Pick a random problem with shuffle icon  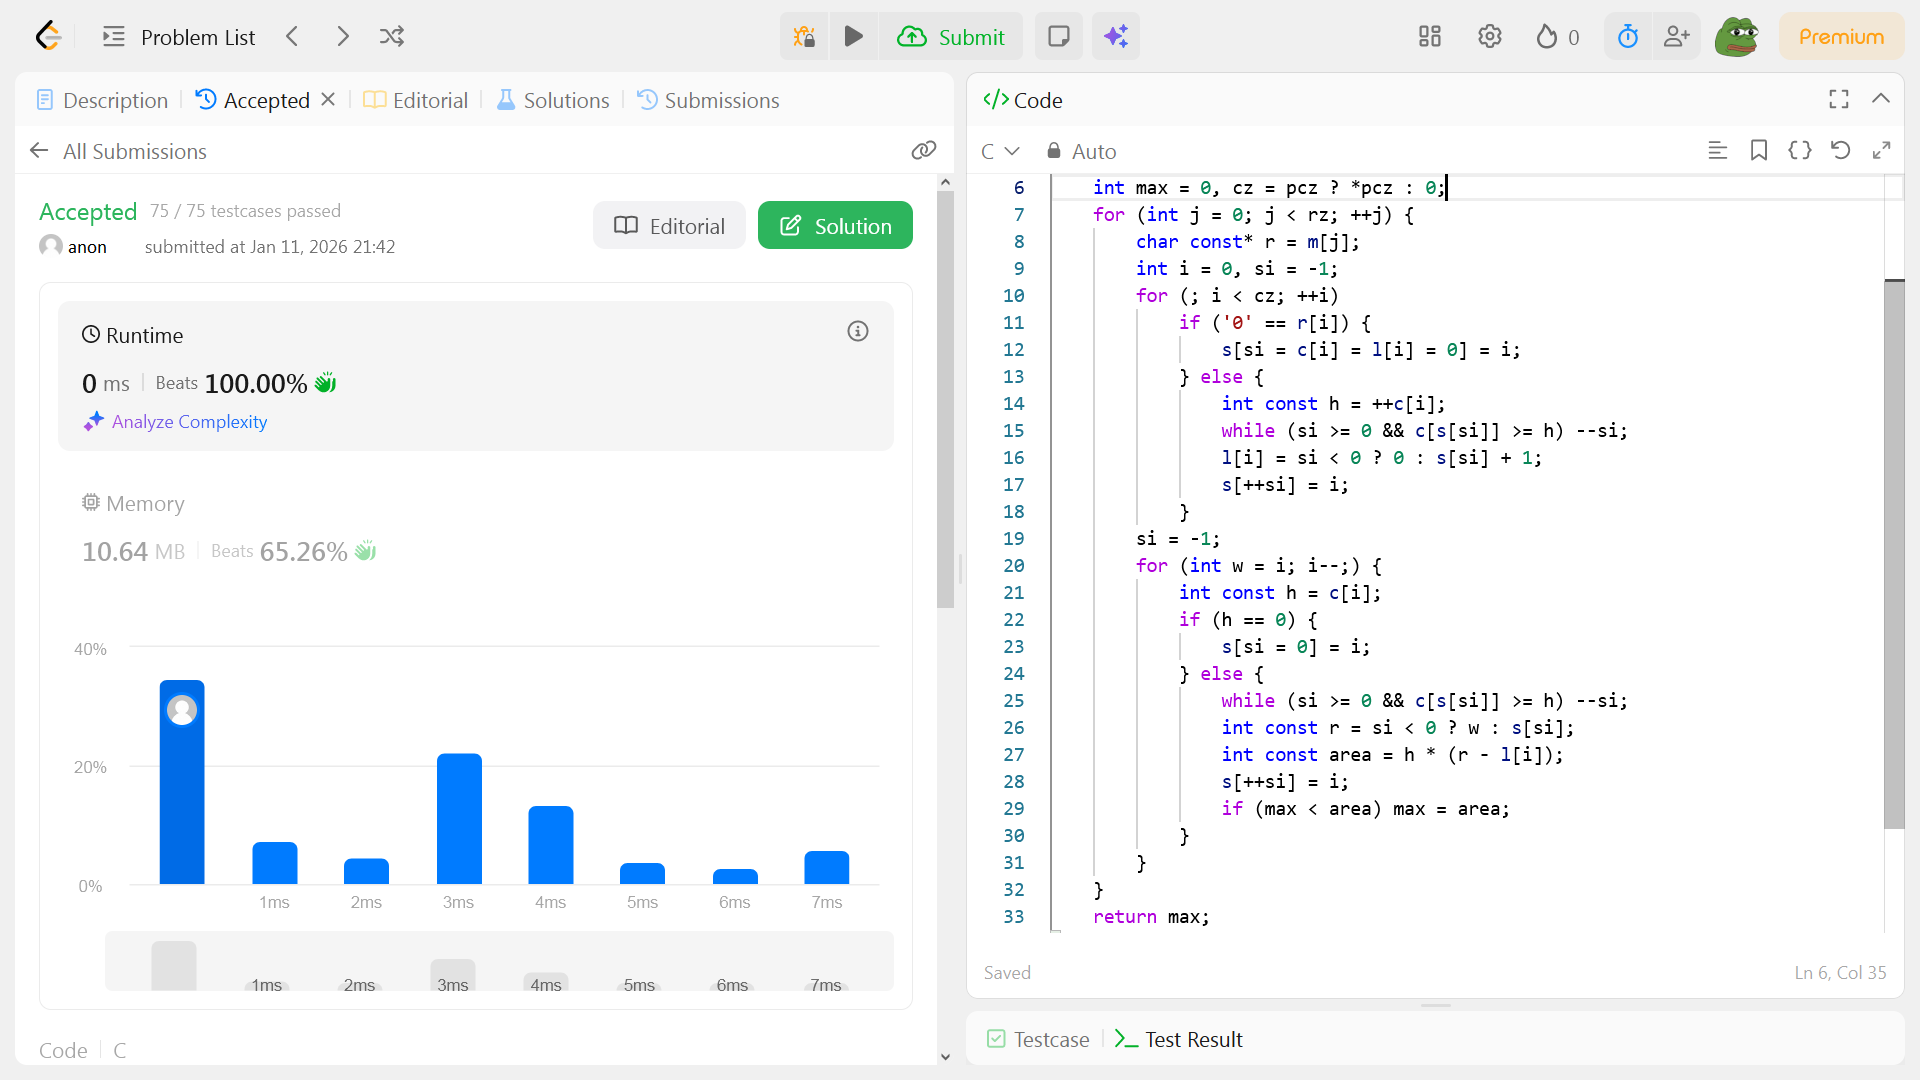[x=392, y=37]
